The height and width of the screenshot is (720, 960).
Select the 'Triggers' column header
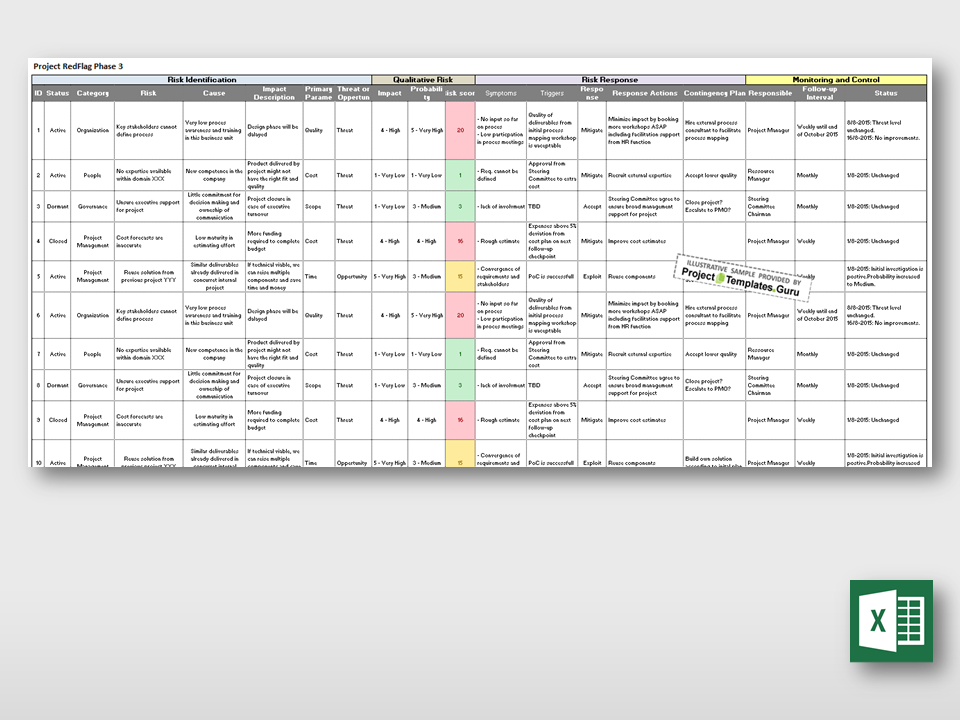pyautogui.click(x=552, y=93)
